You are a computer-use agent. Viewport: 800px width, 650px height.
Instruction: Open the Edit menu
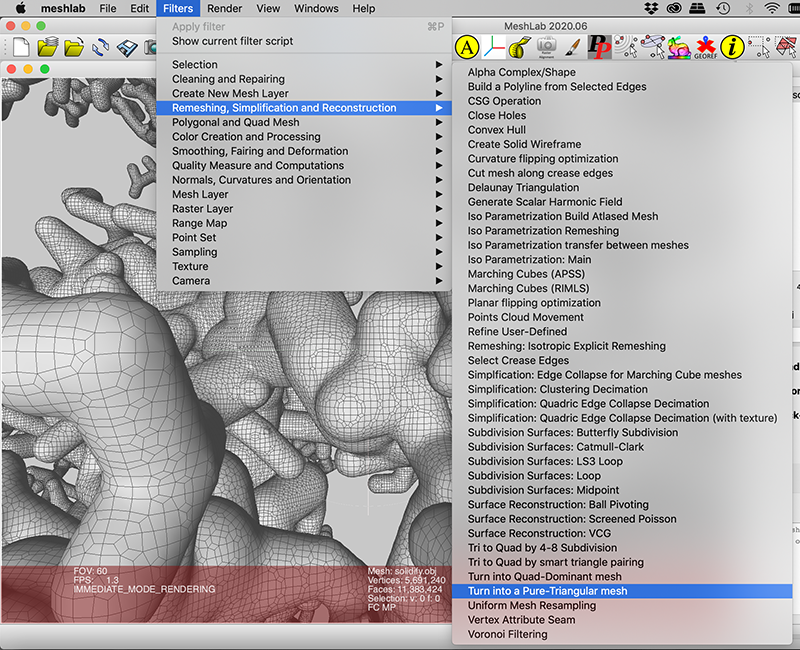coord(139,8)
